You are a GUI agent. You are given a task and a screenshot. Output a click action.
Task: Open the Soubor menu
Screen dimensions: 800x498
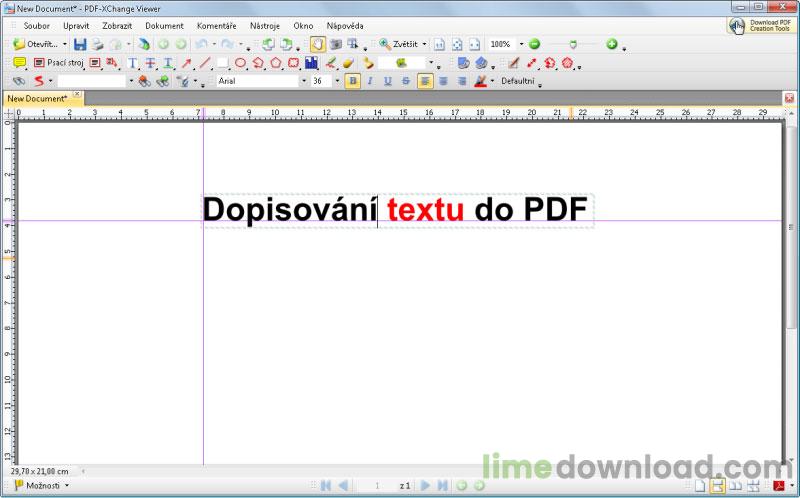click(x=37, y=26)
